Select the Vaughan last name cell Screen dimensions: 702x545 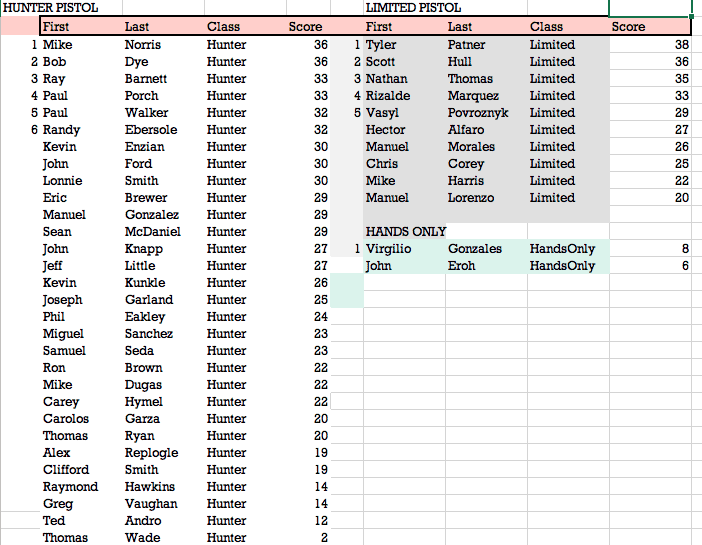(163, 504)
